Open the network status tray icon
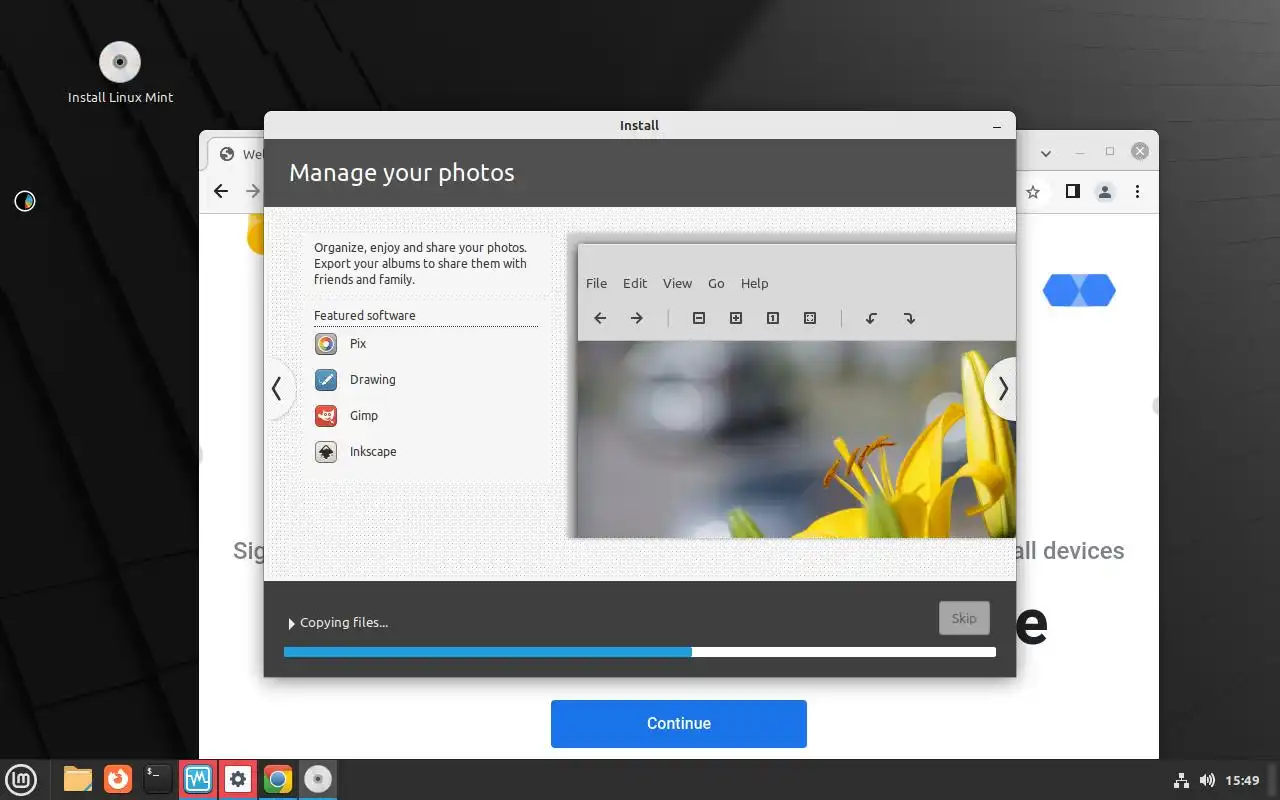Image resolution: width=1280 pixels, height=800 pixels. coord(1180,780)
